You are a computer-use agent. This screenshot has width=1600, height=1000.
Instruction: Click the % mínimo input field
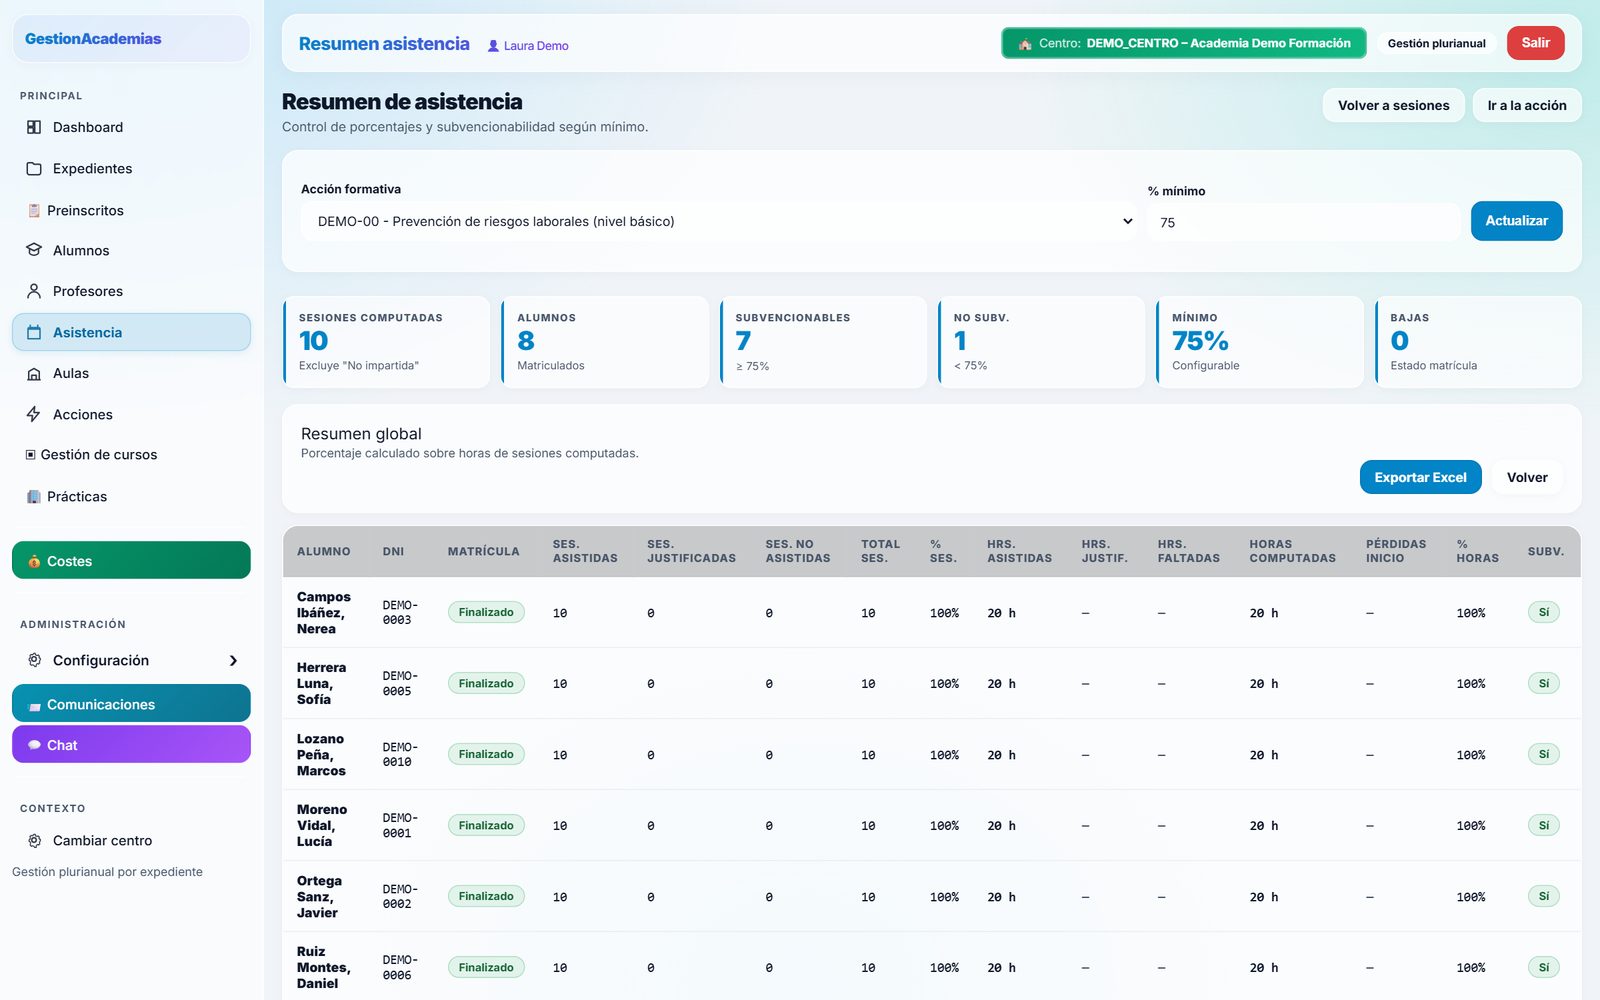tap(1303, 222)
